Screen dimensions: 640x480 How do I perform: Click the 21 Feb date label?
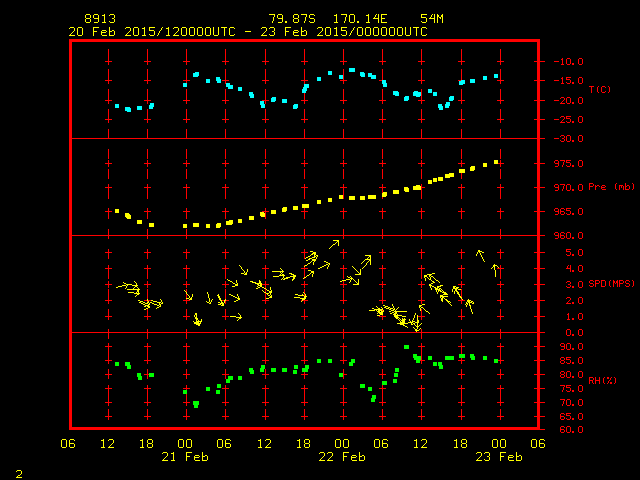click(185, 457)
